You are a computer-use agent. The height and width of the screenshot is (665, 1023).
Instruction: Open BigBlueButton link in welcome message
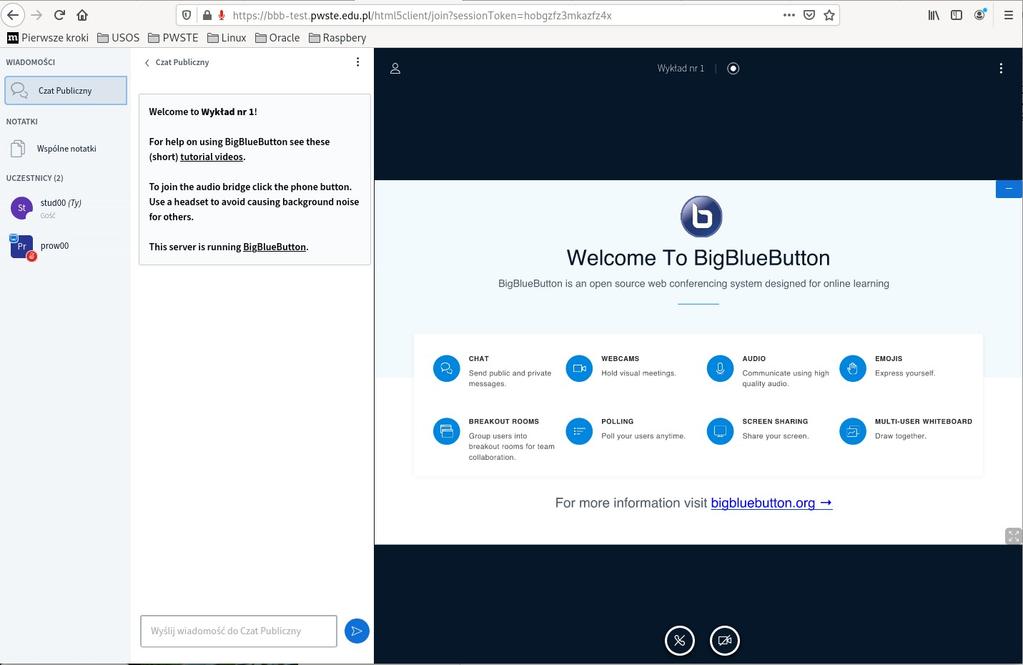point(274,247)
